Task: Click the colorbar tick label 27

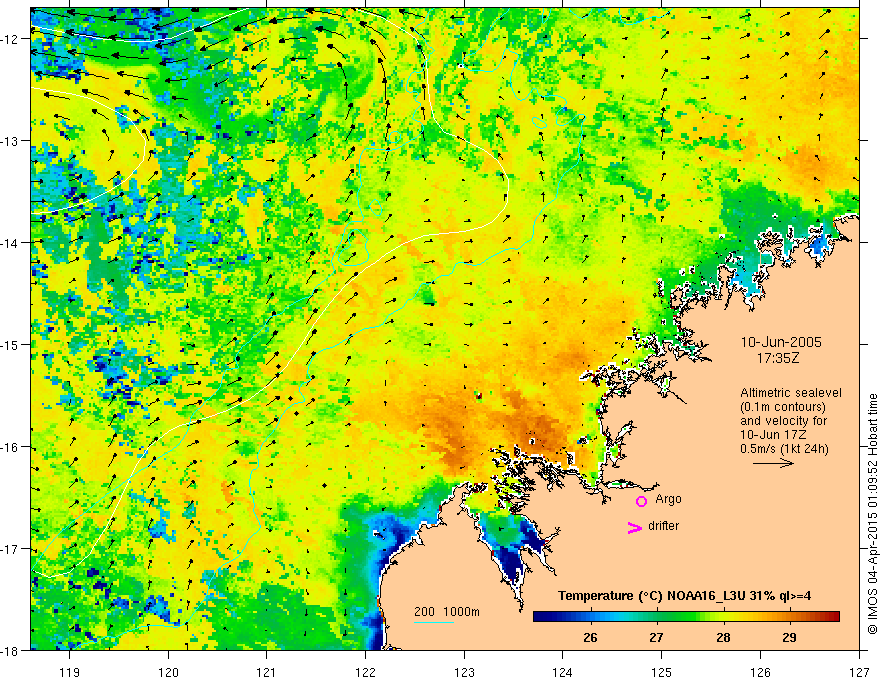Action: pos(656,638)
